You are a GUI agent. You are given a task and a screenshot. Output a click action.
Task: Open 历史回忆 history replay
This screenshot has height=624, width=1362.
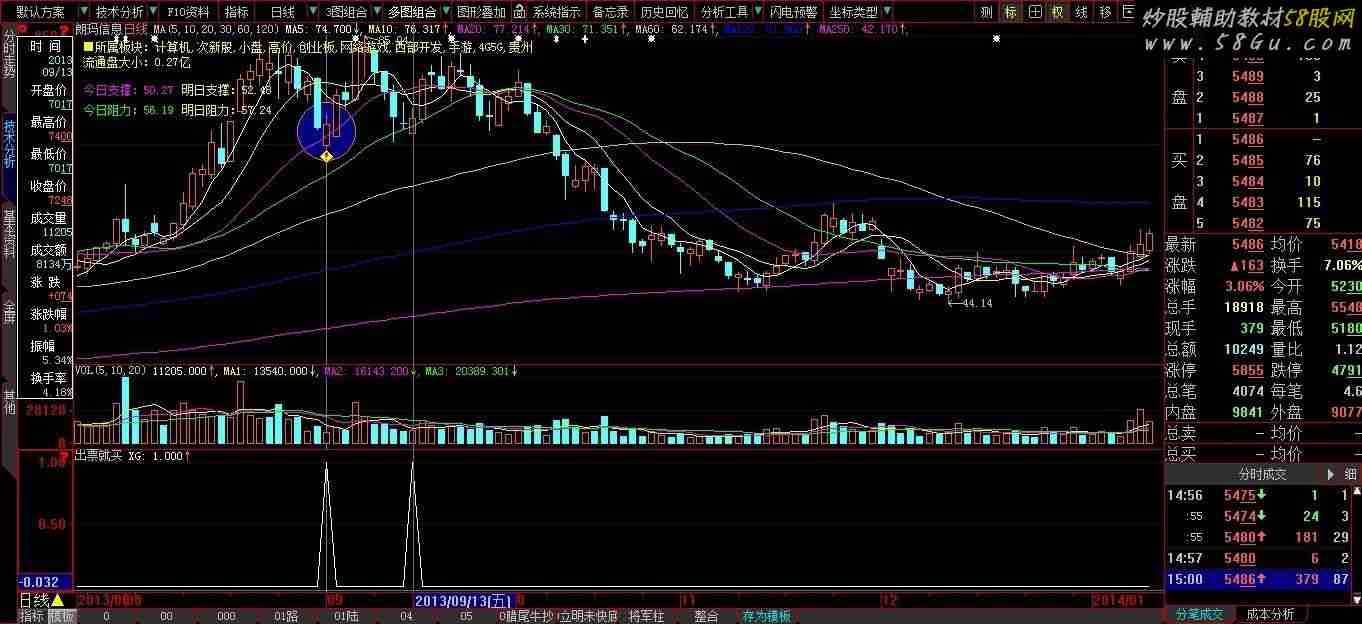coord(664,12)
